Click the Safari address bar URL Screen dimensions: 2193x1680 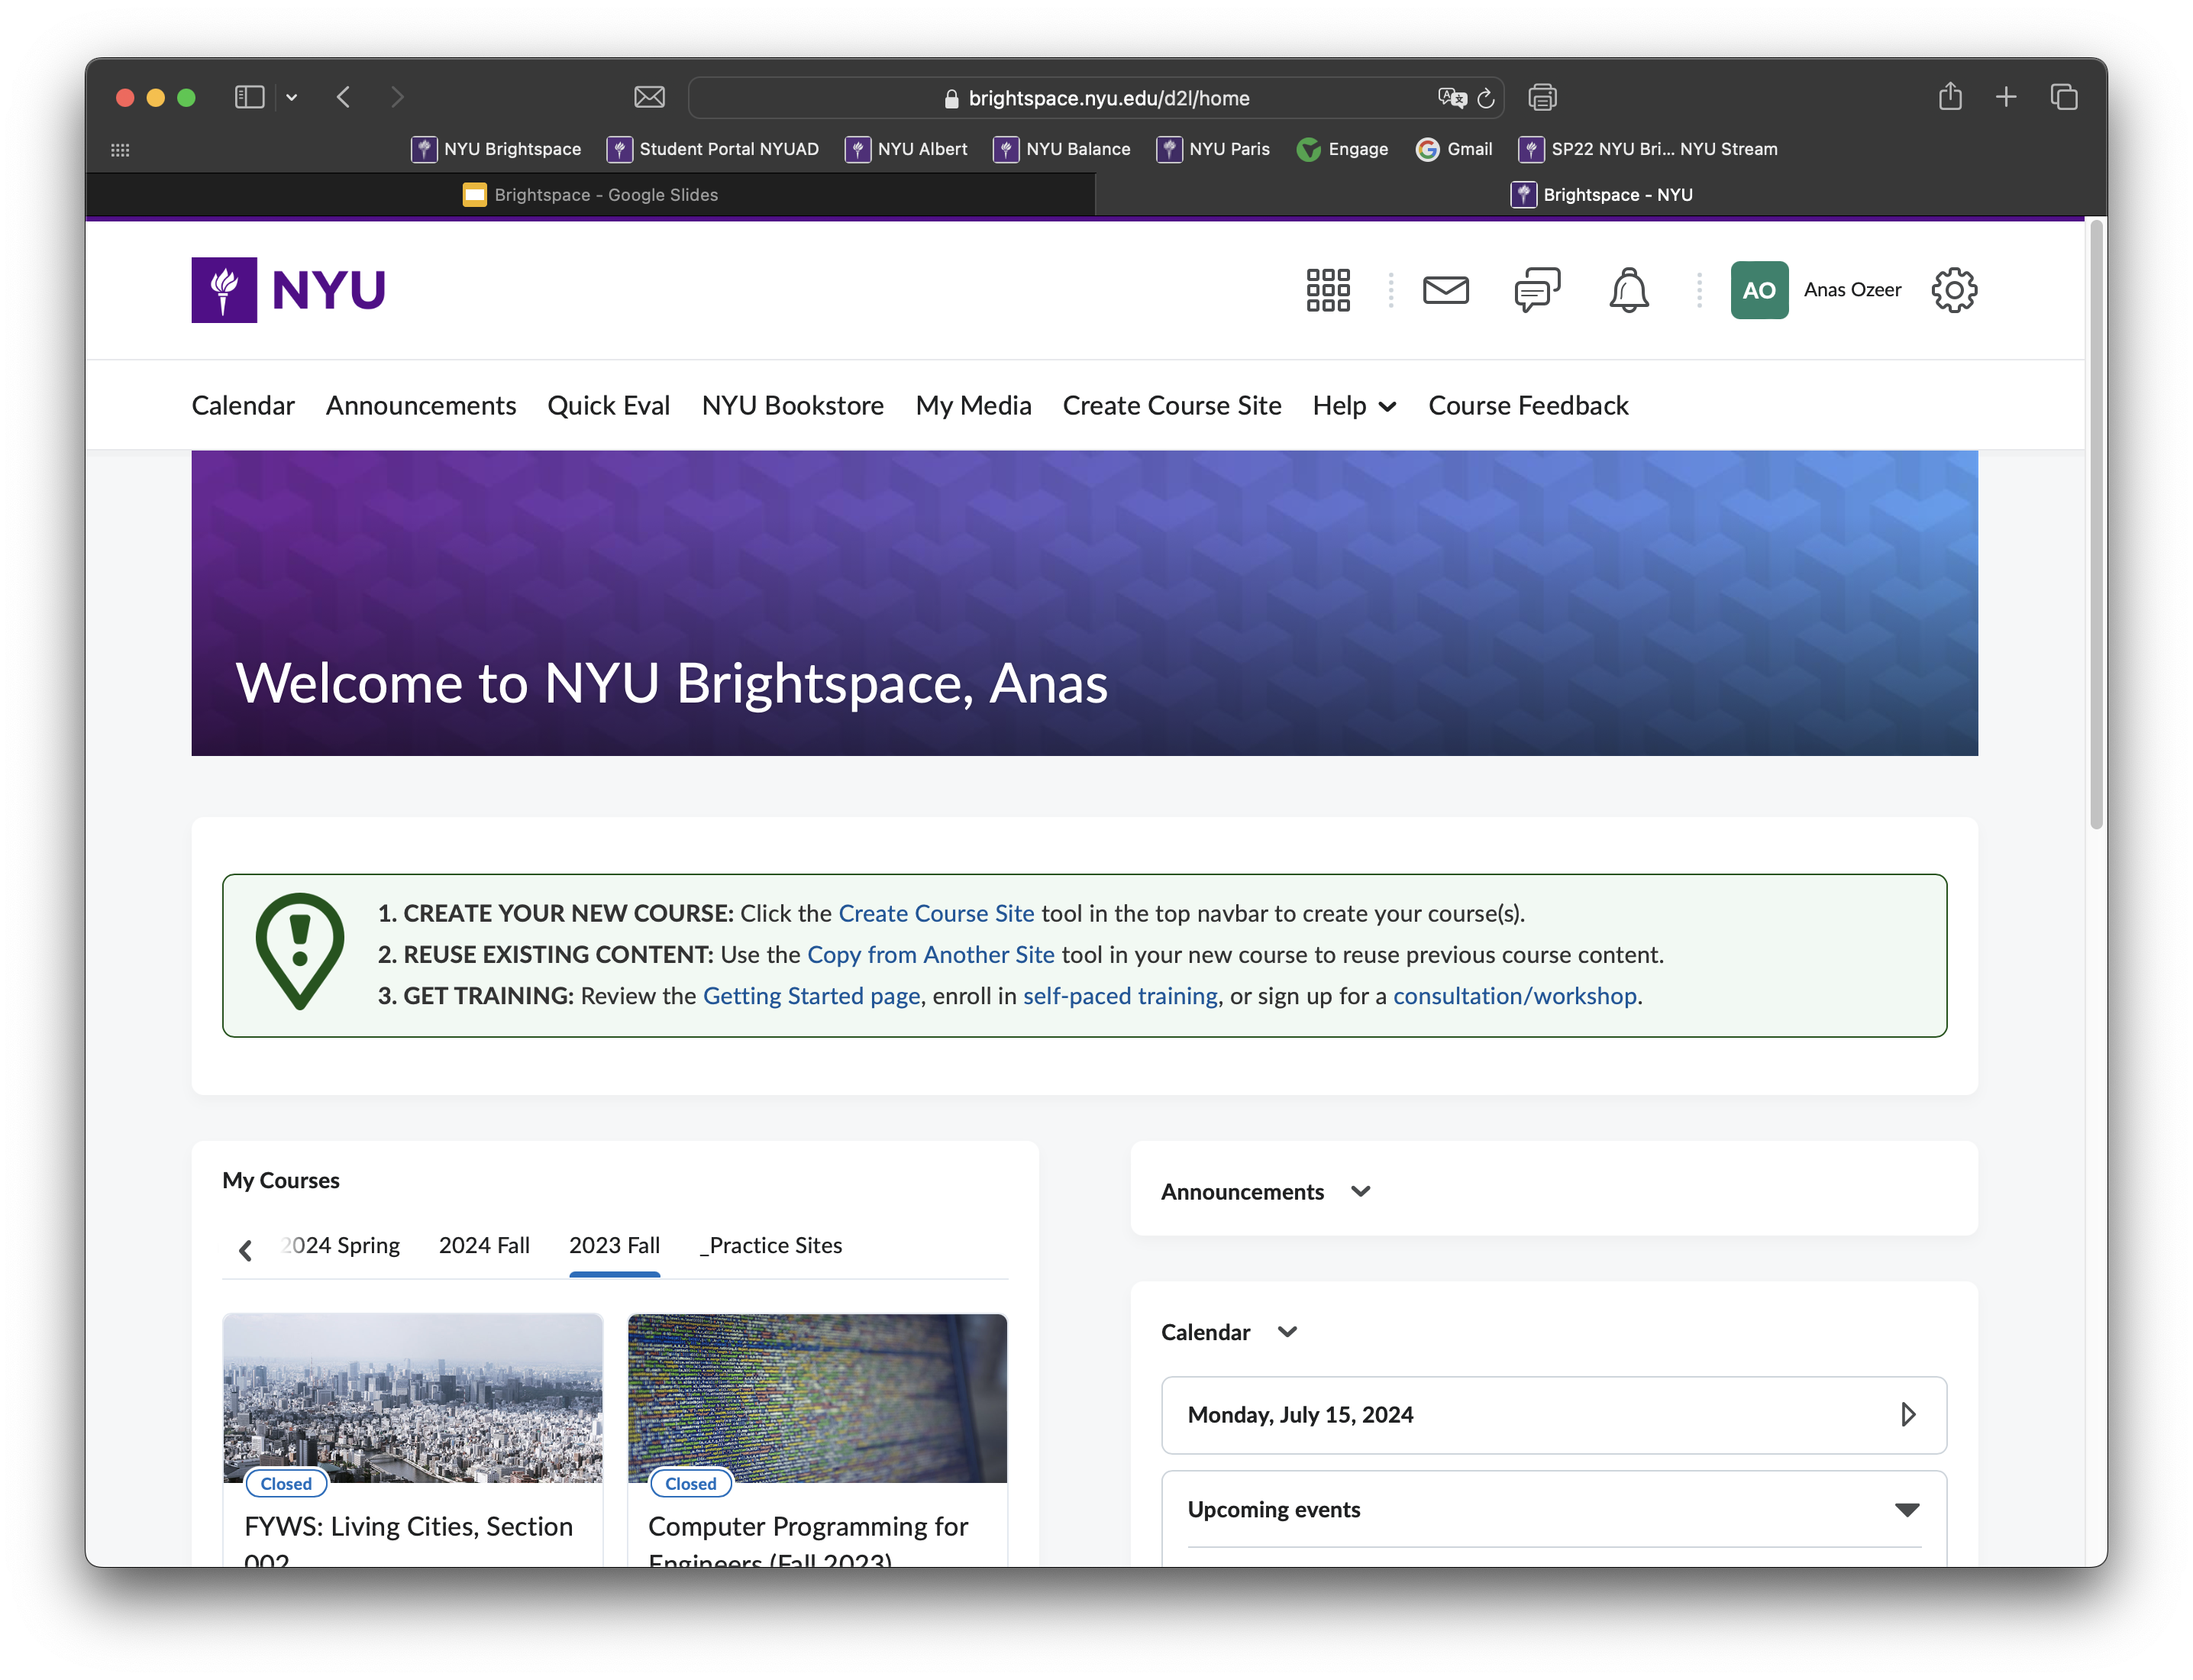(x=1108, y=98)
